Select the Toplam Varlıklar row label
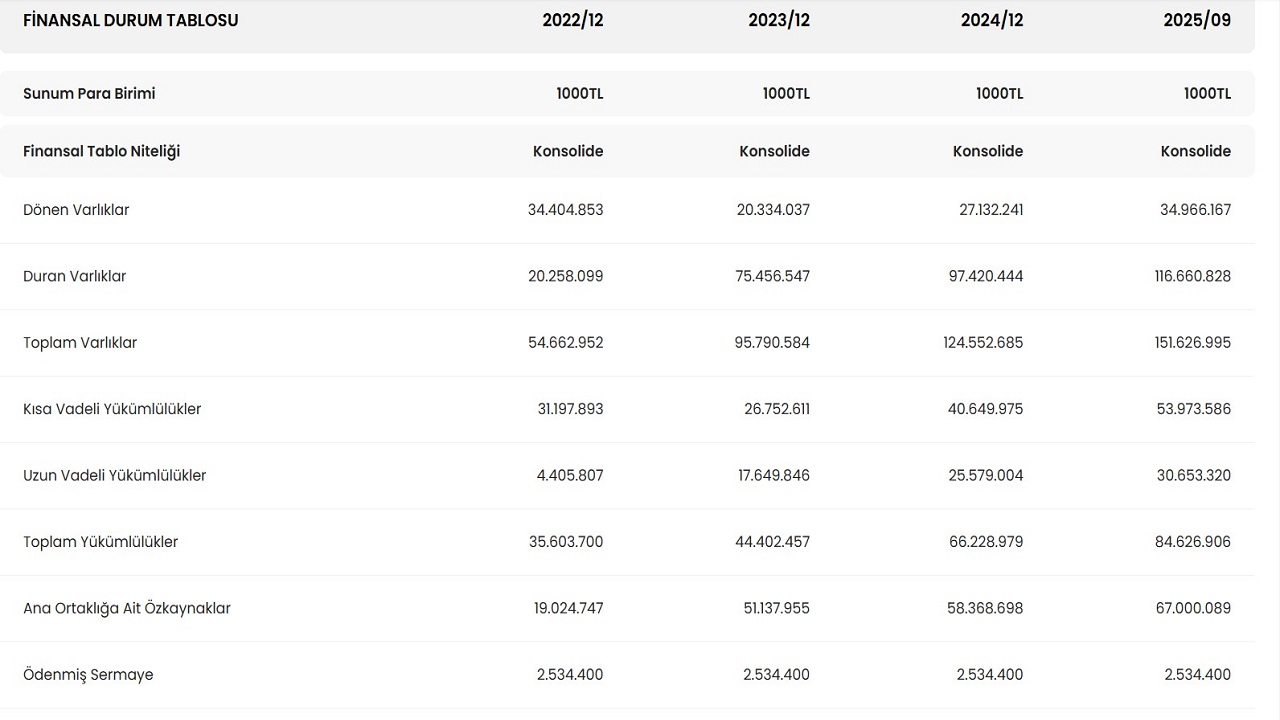Viewport: 1280px width, 720px height. click(x=80, y=343)
